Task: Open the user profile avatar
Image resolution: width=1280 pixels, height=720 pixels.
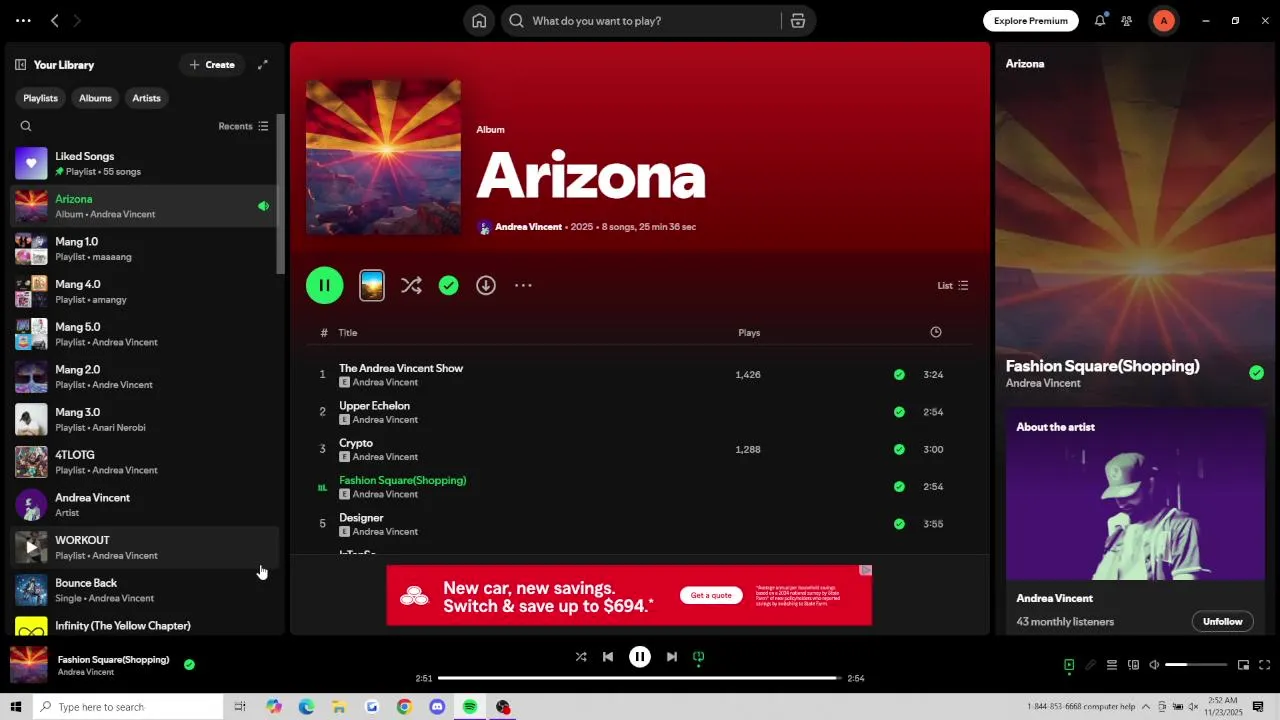Action: click(1163, 21)
